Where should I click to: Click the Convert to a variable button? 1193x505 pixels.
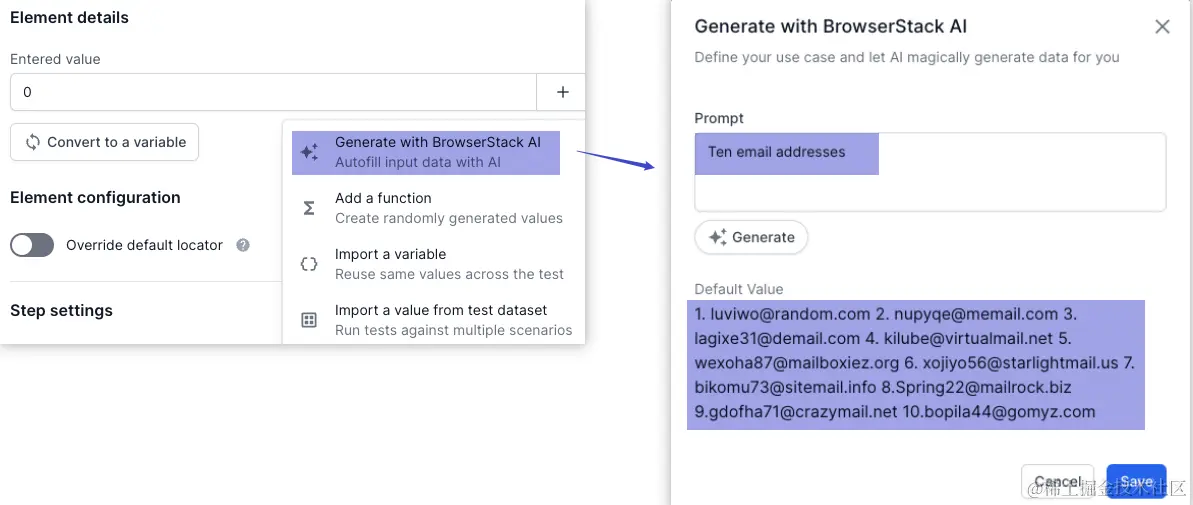click(x=104, y=142)
